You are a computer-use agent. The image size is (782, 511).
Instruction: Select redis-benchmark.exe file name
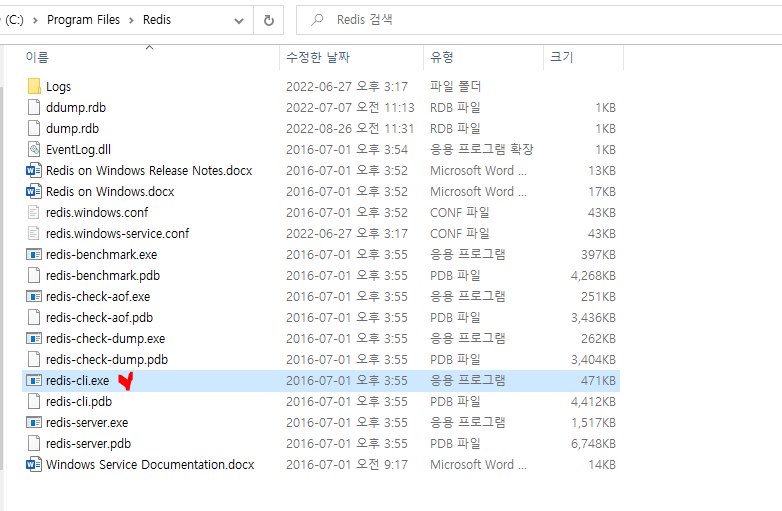pos(101,254)
